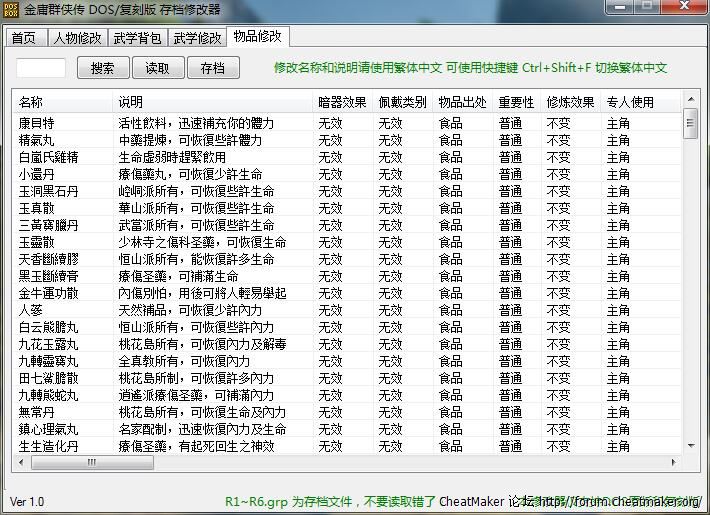Go to the 武学修改 tab

point(196,39)
